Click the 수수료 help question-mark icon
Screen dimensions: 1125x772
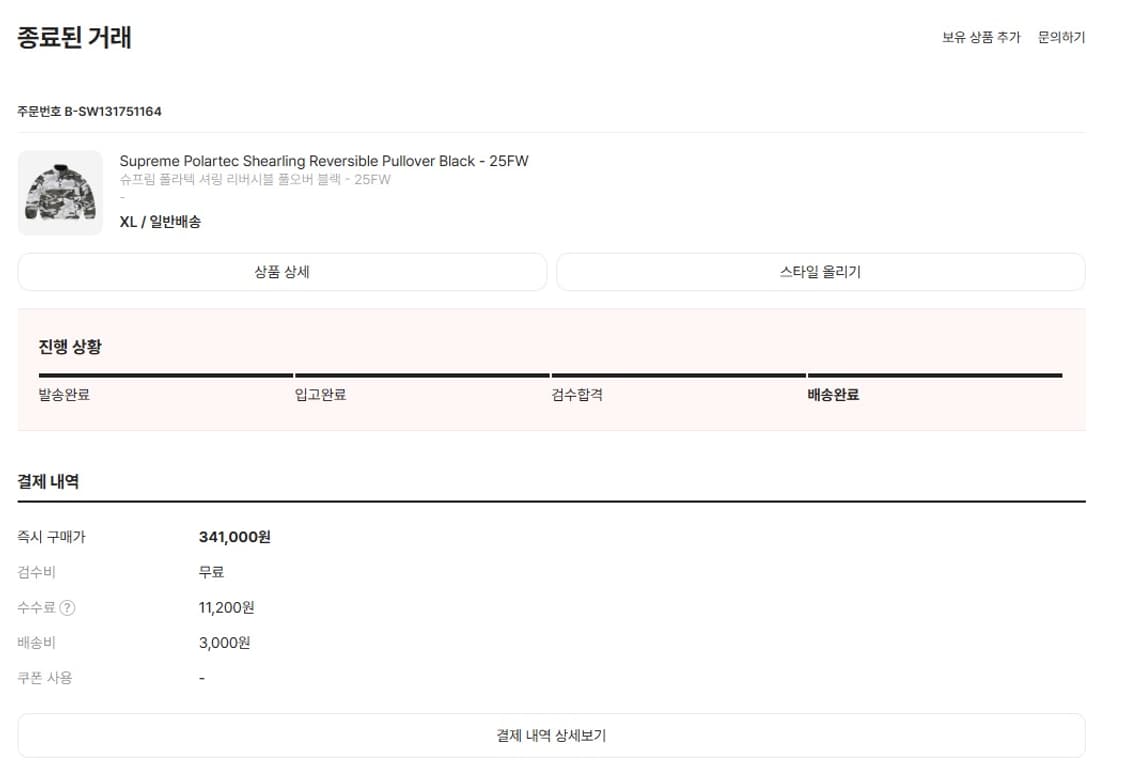[x=67, y=608]
